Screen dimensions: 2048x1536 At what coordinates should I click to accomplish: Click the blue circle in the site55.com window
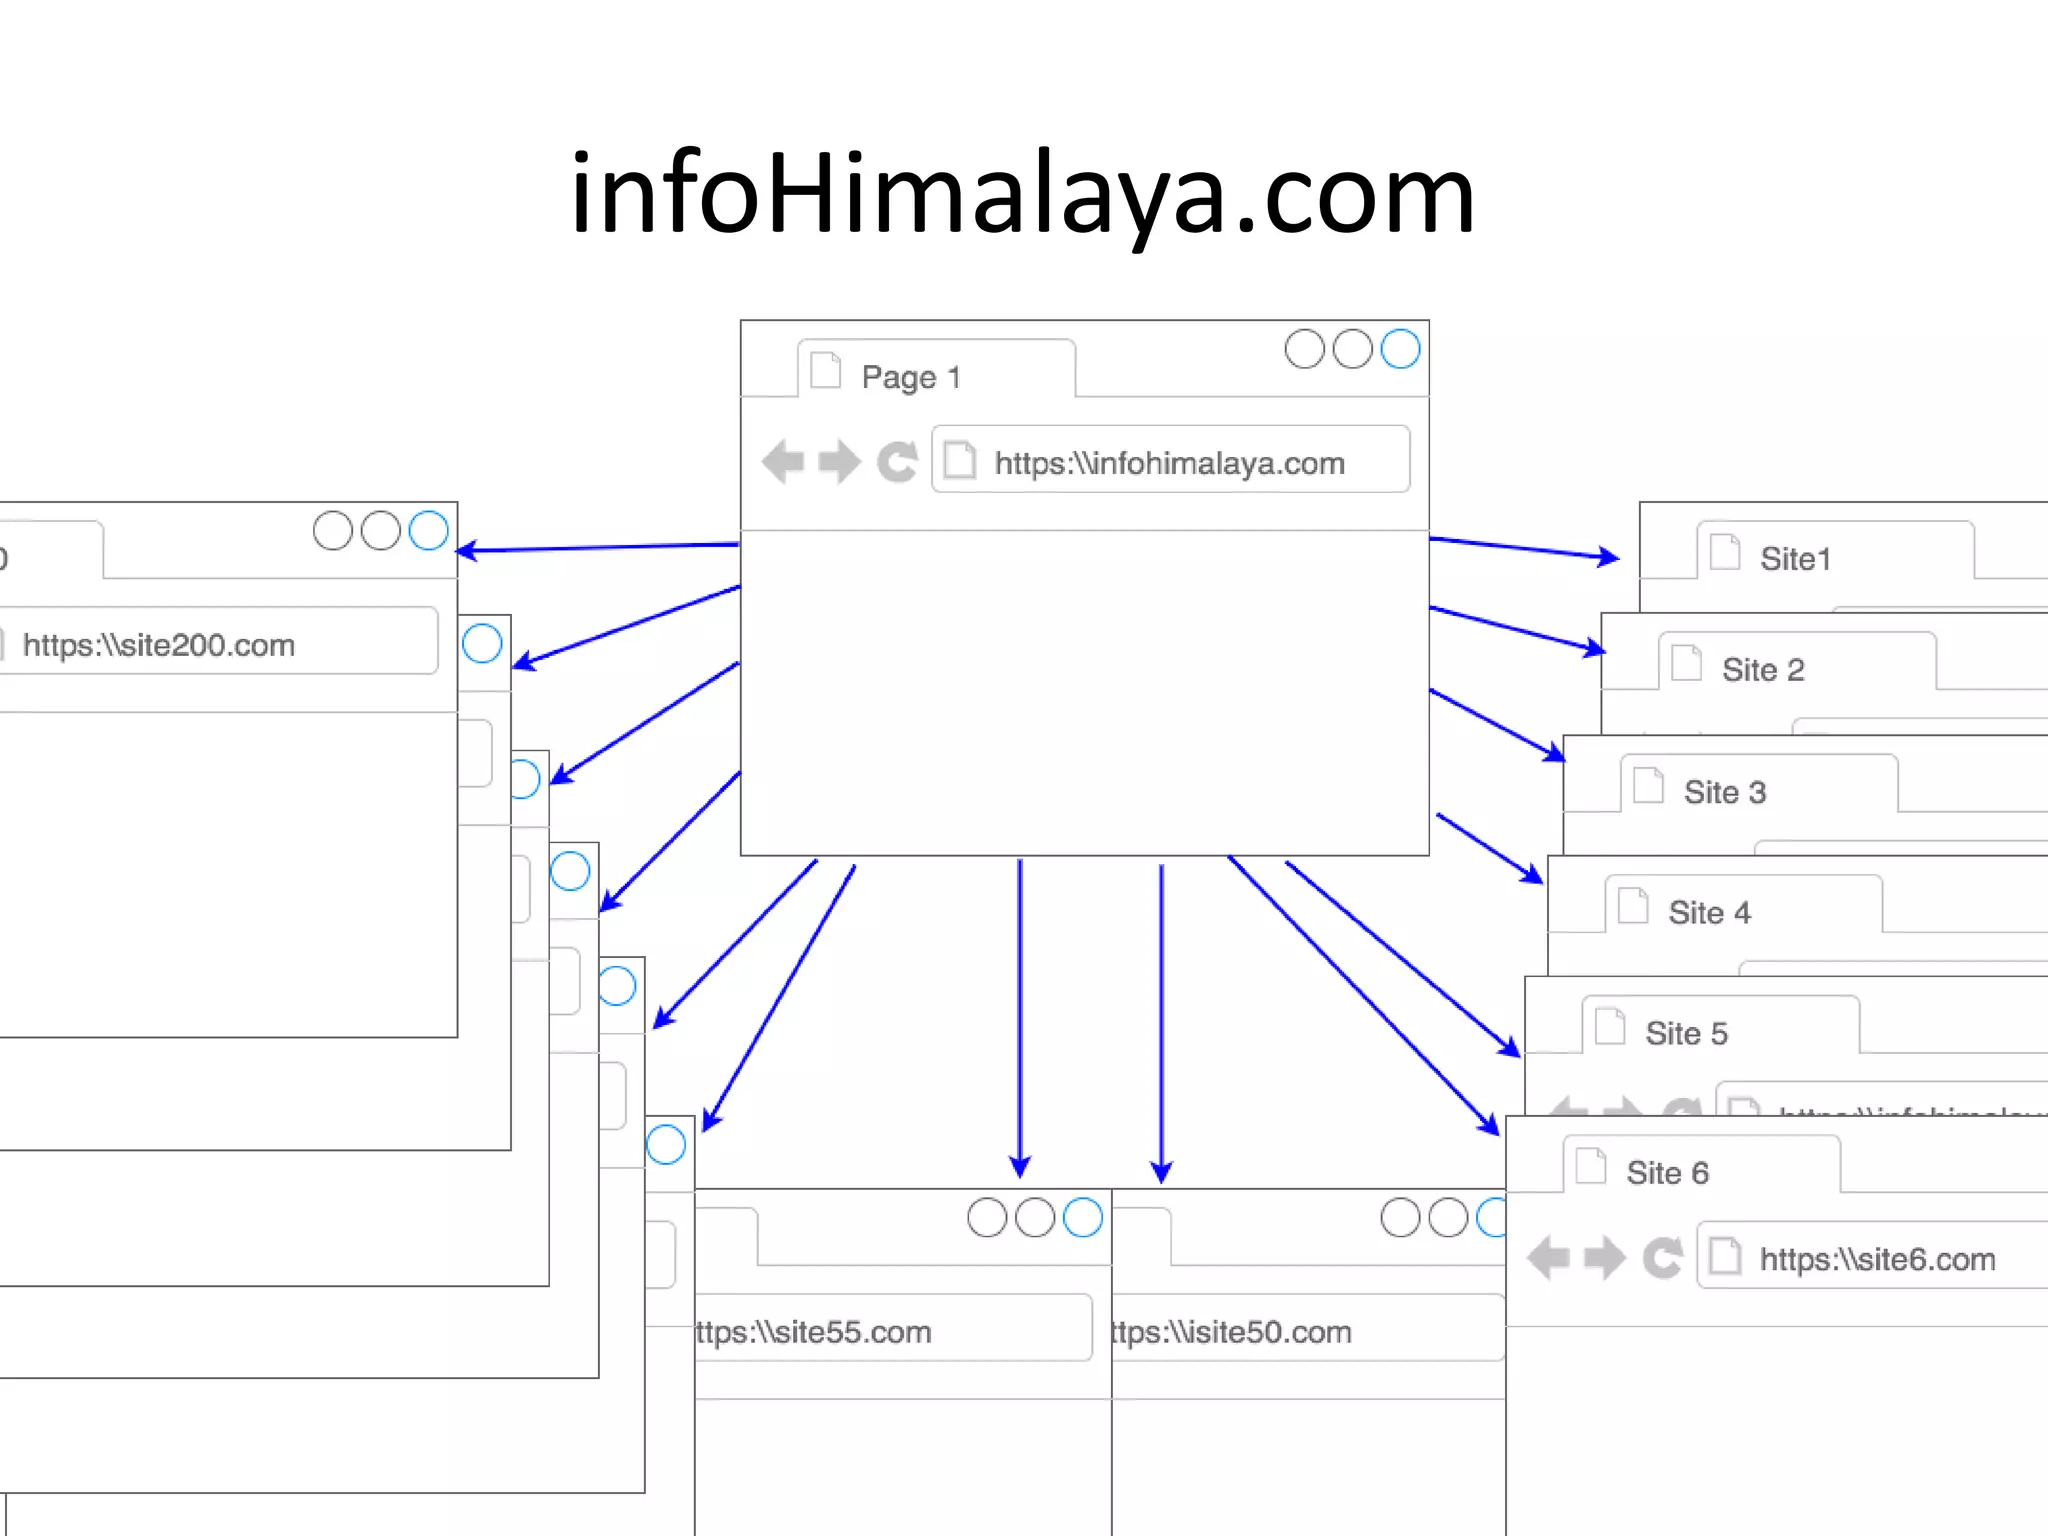point(1083,1218)
